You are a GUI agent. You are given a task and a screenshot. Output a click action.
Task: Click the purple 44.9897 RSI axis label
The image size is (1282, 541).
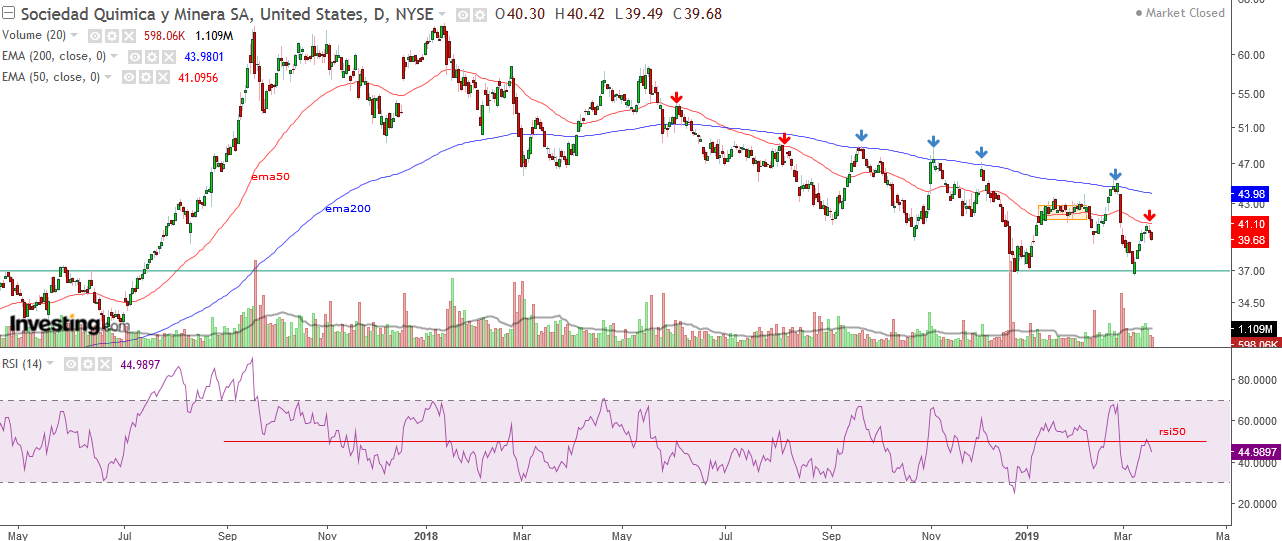(1255, 451)
